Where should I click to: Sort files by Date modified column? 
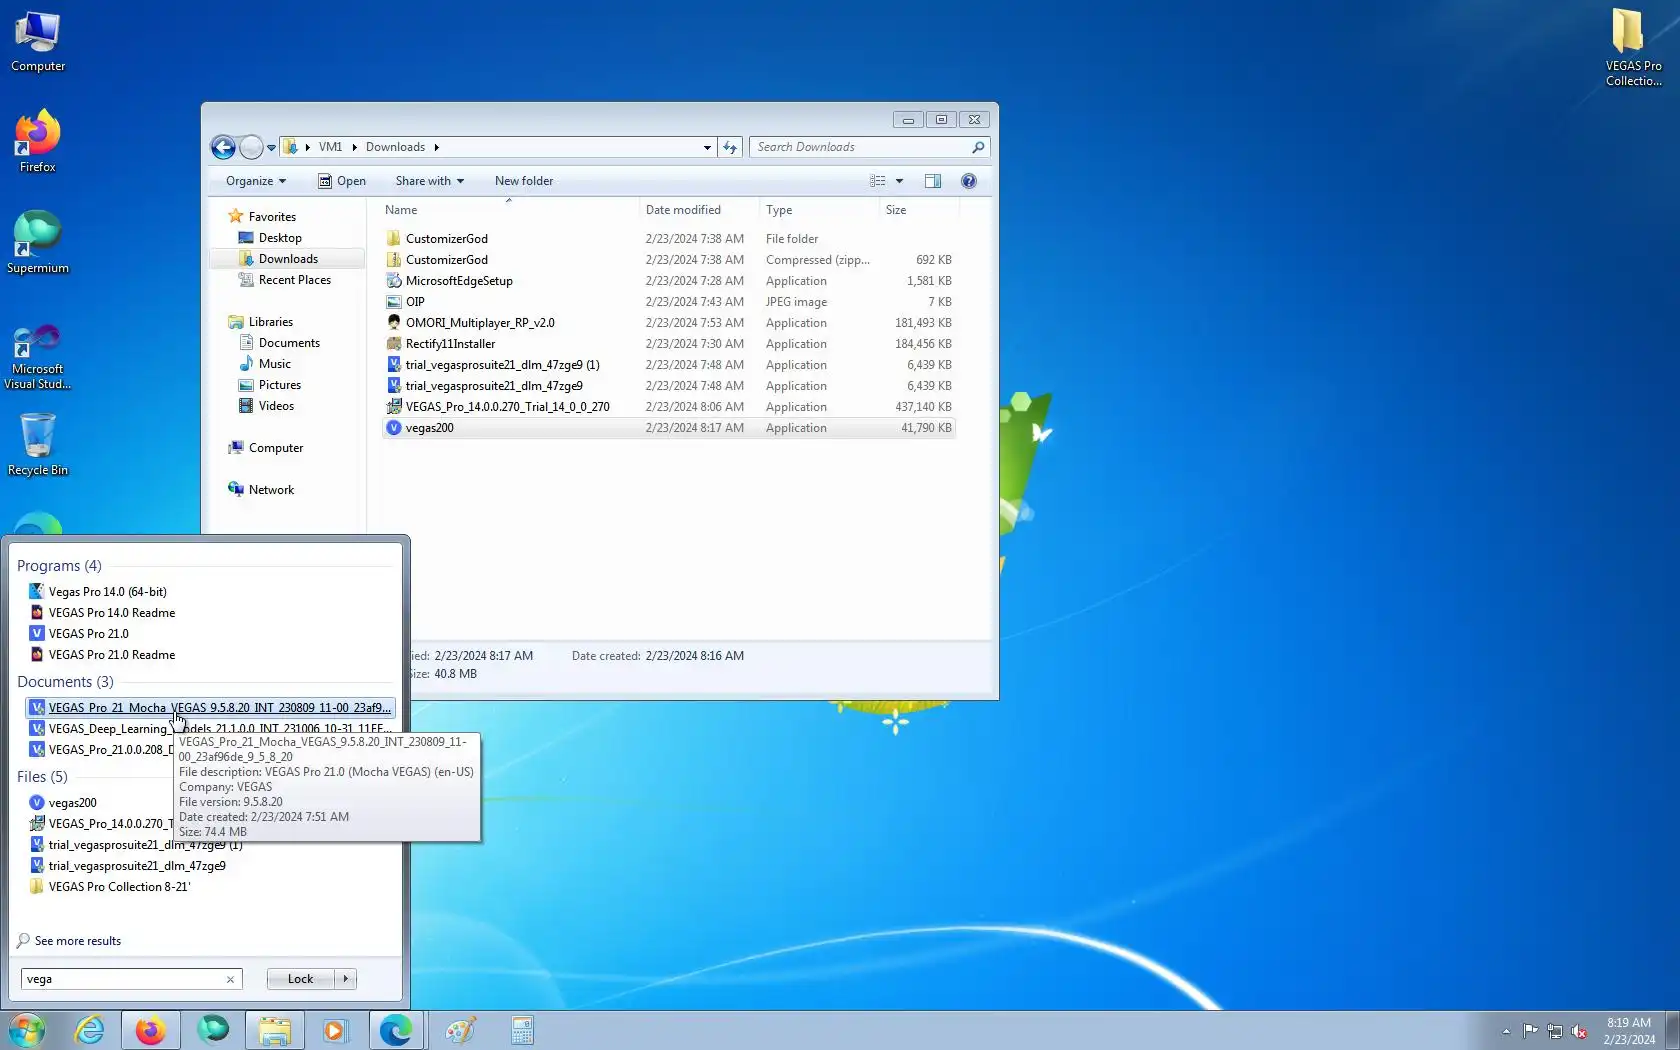tap(699, 210)
